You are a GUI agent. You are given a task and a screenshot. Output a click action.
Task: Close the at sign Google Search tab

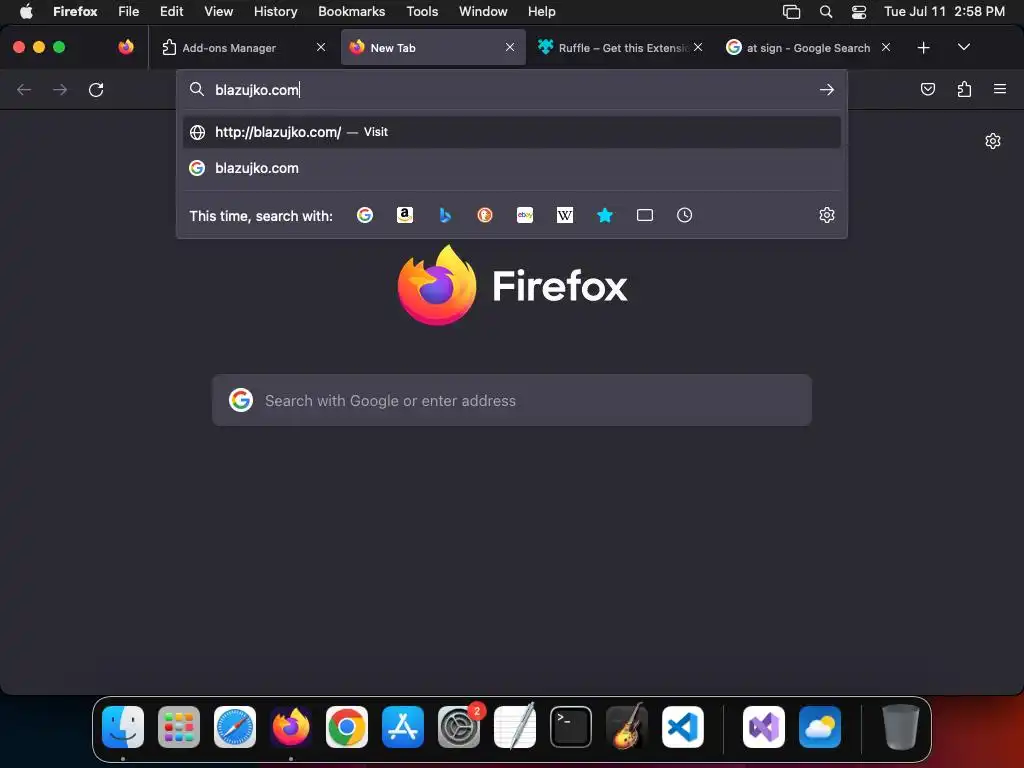(x=886, y=47)
